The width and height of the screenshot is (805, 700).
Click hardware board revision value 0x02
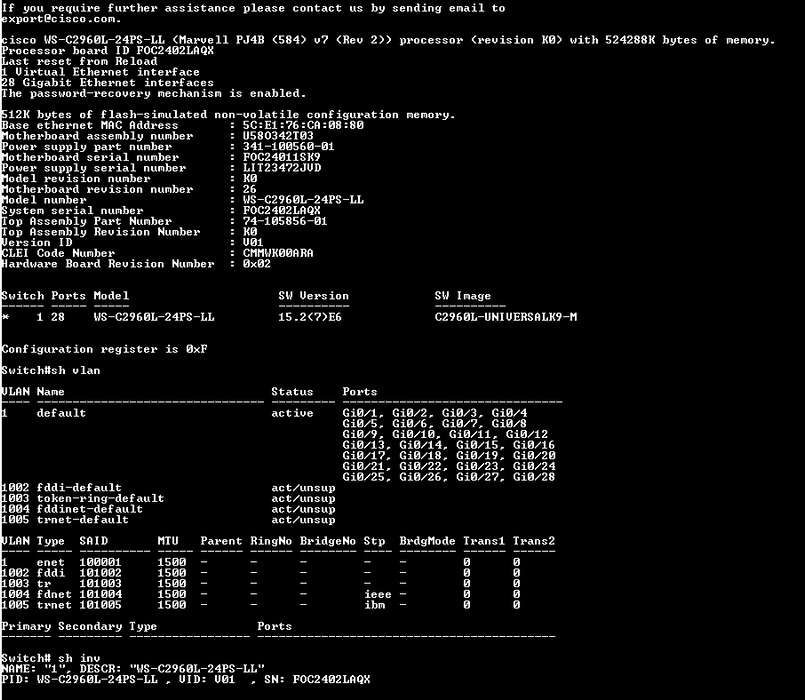click(257, 264)
